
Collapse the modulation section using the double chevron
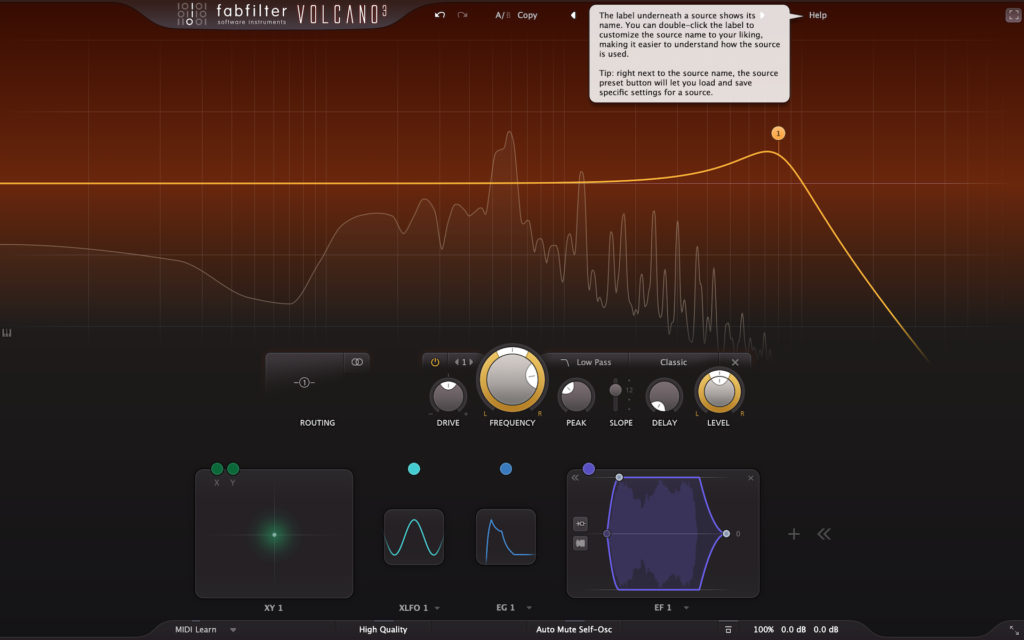[x=823, y=534]
